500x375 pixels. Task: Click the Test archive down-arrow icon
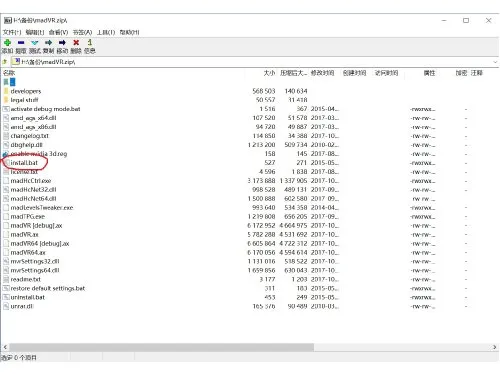pos(35,43)
